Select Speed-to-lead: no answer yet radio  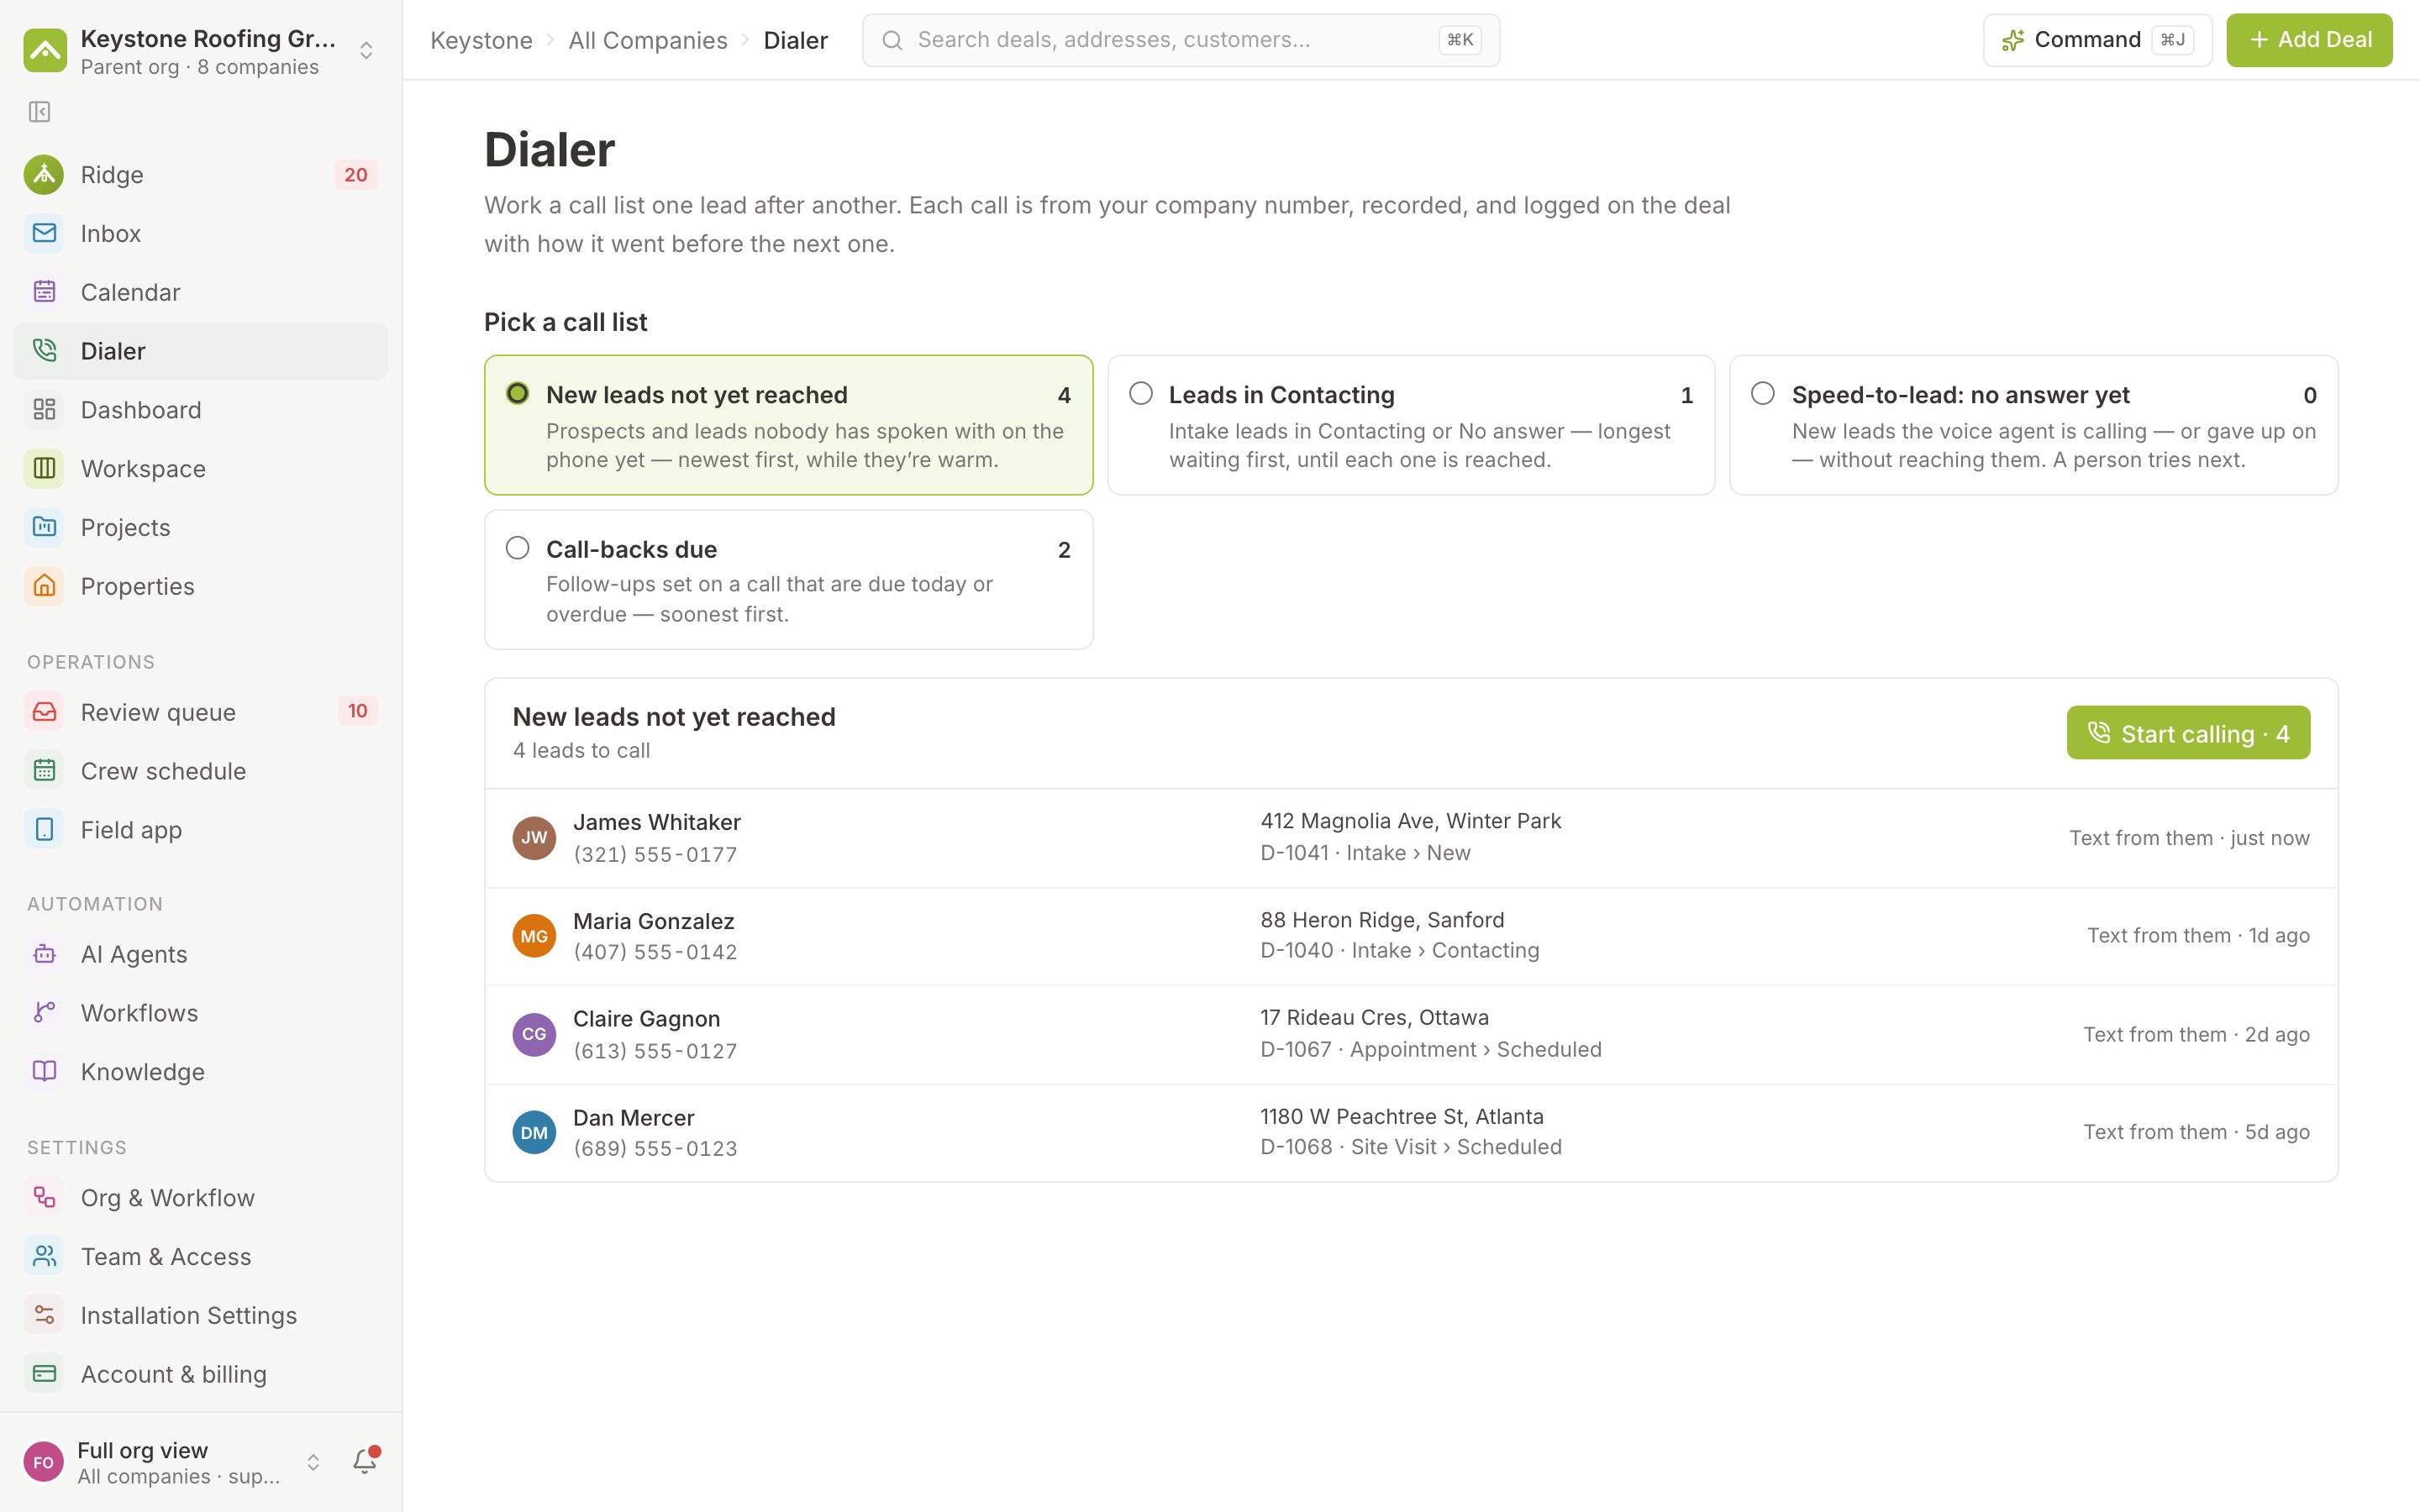coord(1763,393)
